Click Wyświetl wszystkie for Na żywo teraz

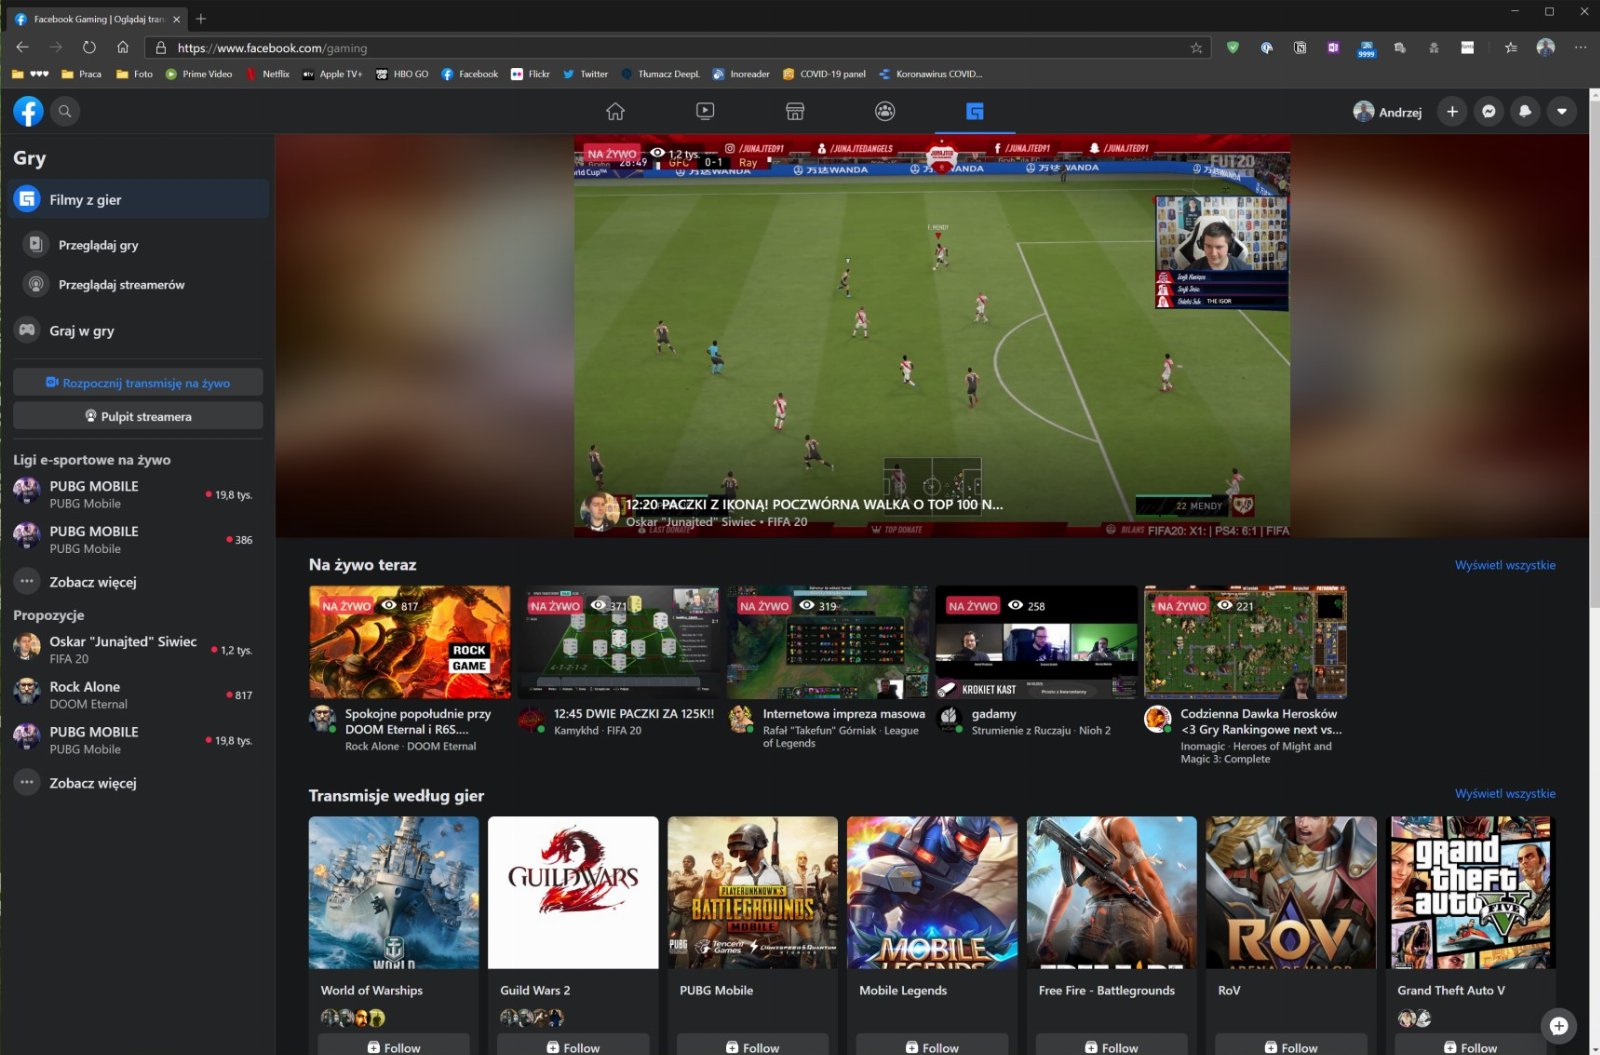1505,565
